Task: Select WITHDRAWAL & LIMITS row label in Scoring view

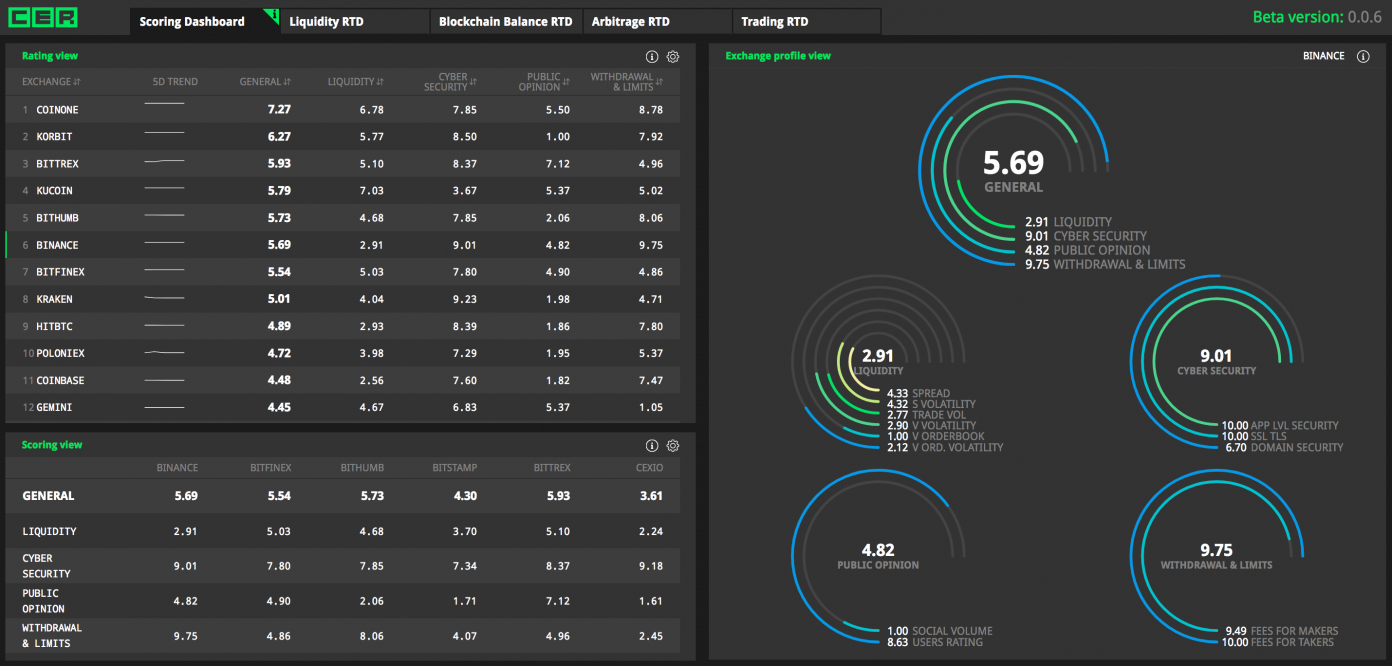Action: click(52, 636)
